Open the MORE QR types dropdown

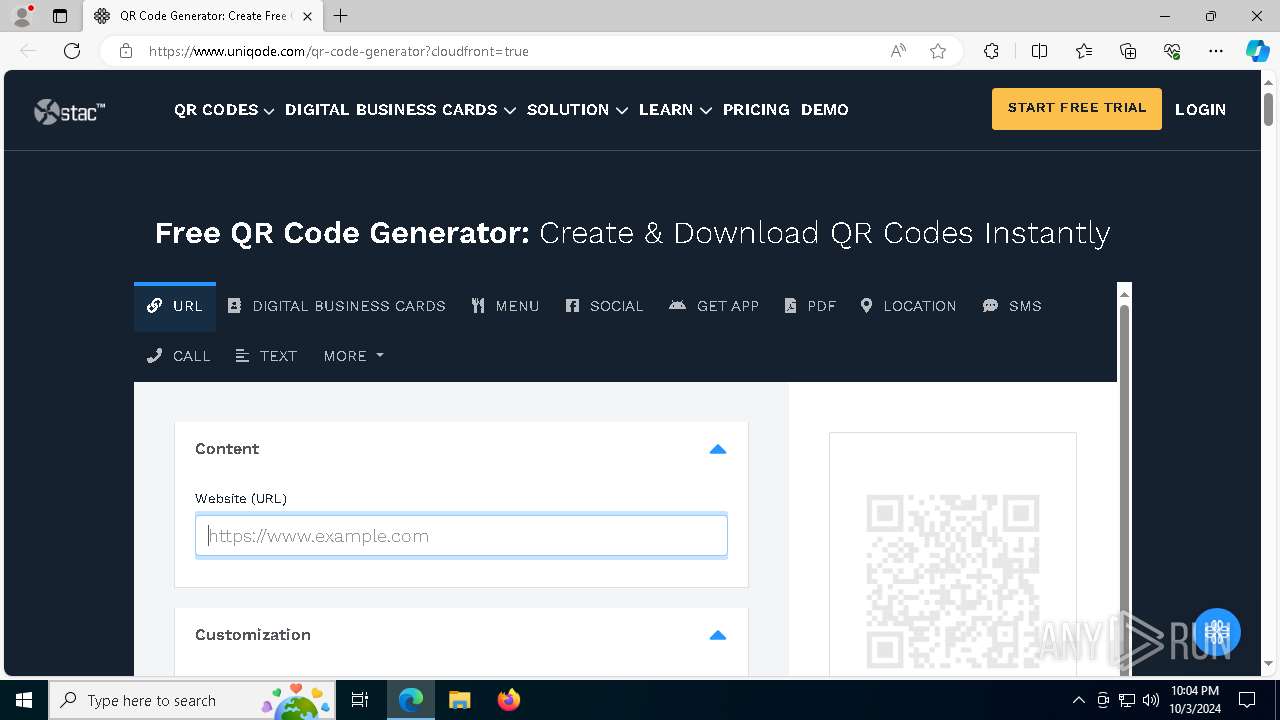click(353, 356)
